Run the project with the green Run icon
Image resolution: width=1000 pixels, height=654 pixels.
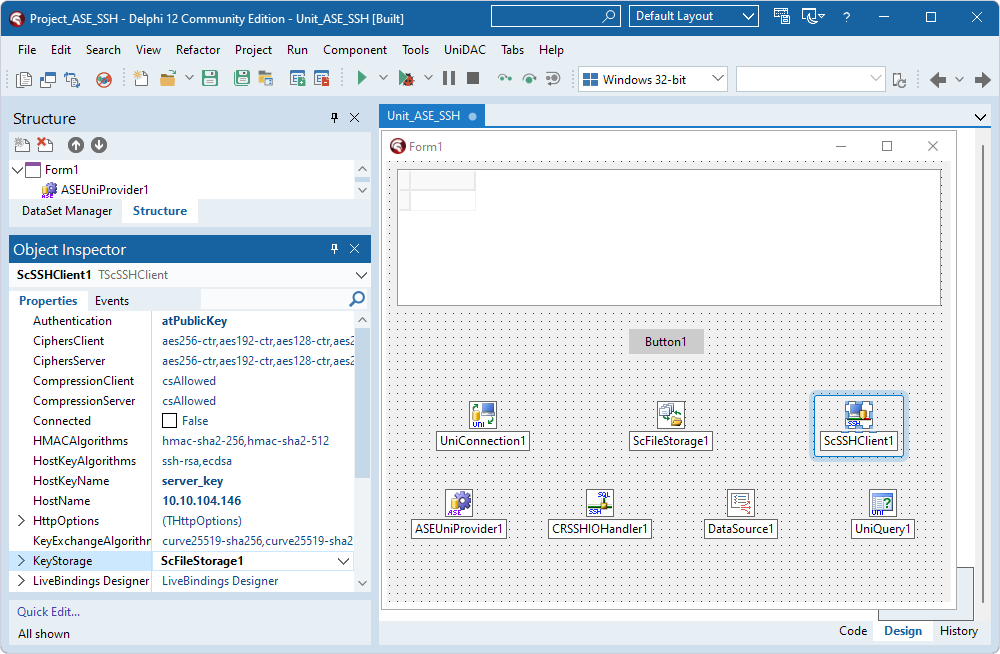pyautogui.click(x=361, y=77)
